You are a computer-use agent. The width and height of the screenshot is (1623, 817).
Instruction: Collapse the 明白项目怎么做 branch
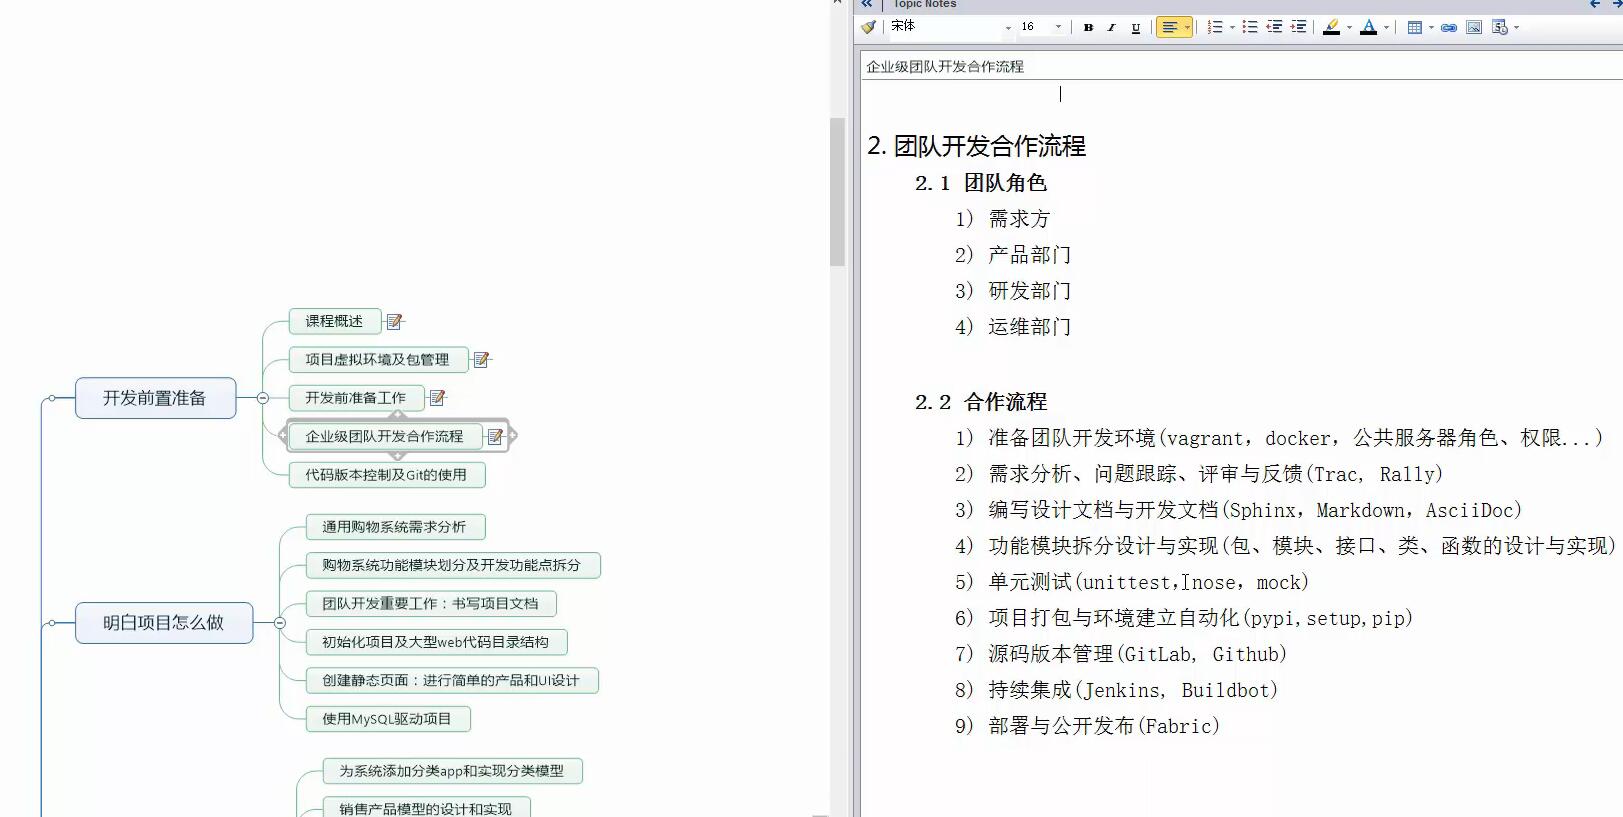[280, 623]
